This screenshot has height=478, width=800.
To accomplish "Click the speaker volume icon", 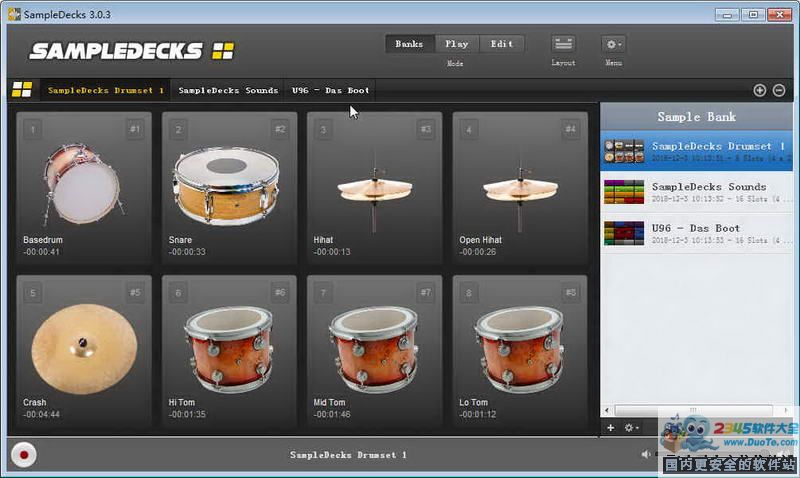I will (646, 454).
